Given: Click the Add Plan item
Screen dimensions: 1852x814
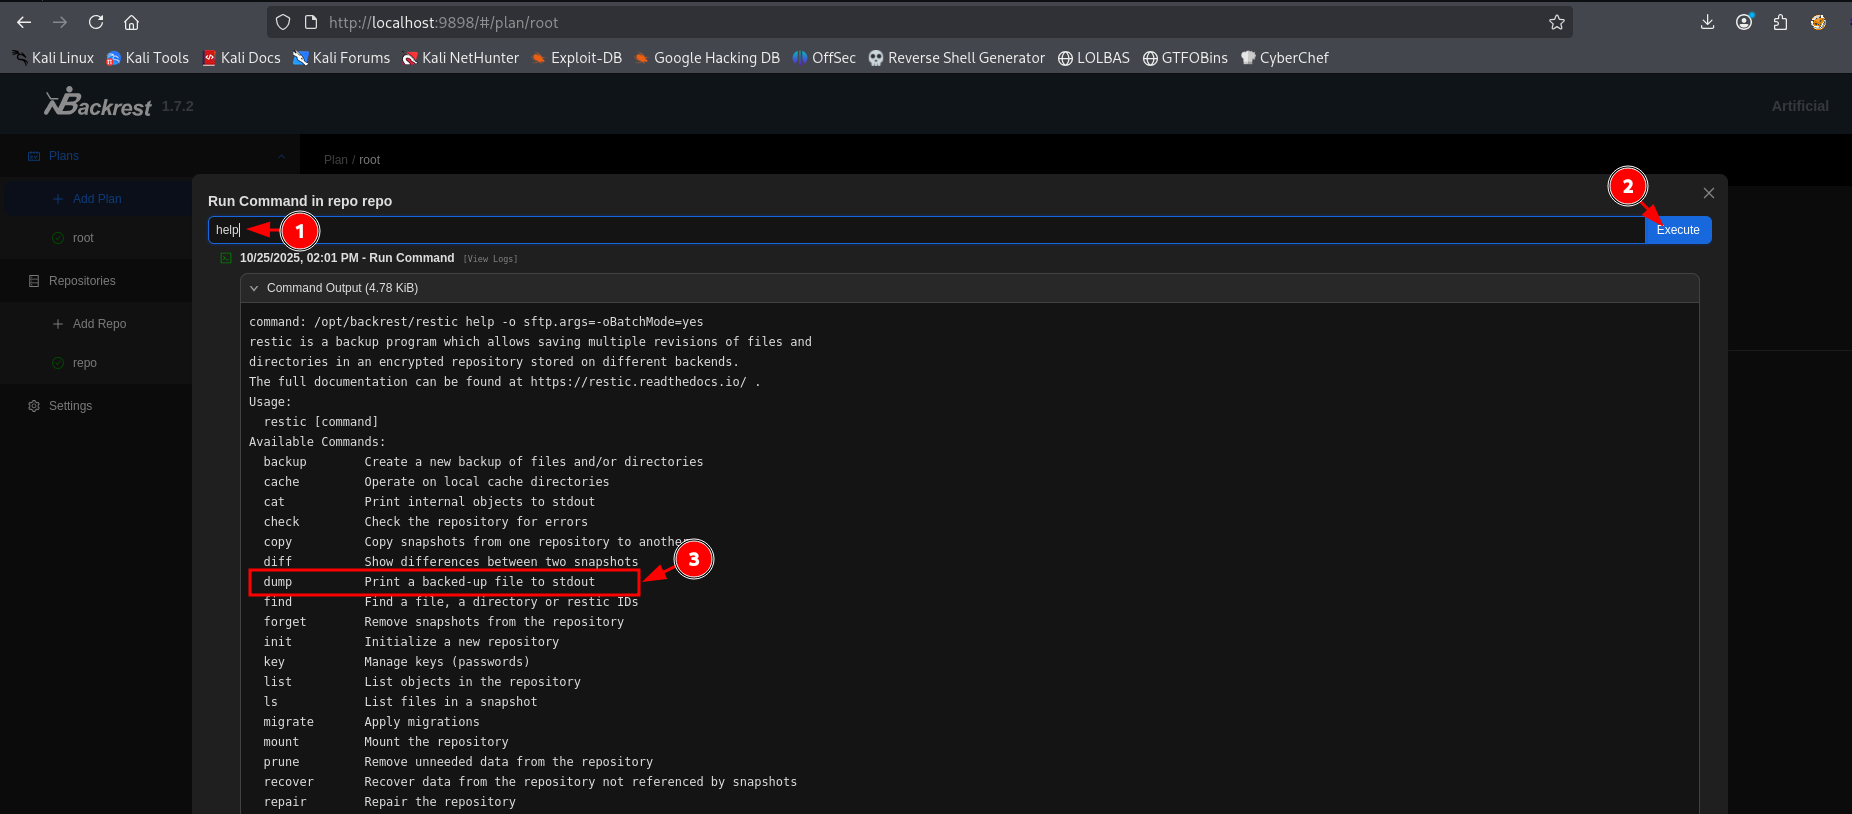Looking at the screenshot, I should tap(96, 199).
